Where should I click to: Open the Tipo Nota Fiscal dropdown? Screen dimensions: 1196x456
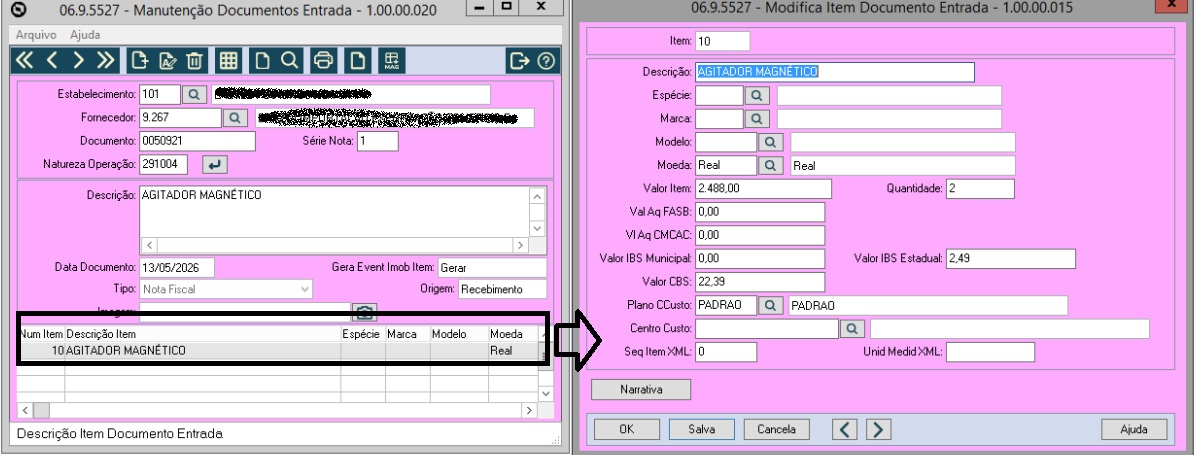tap(227, 289)
